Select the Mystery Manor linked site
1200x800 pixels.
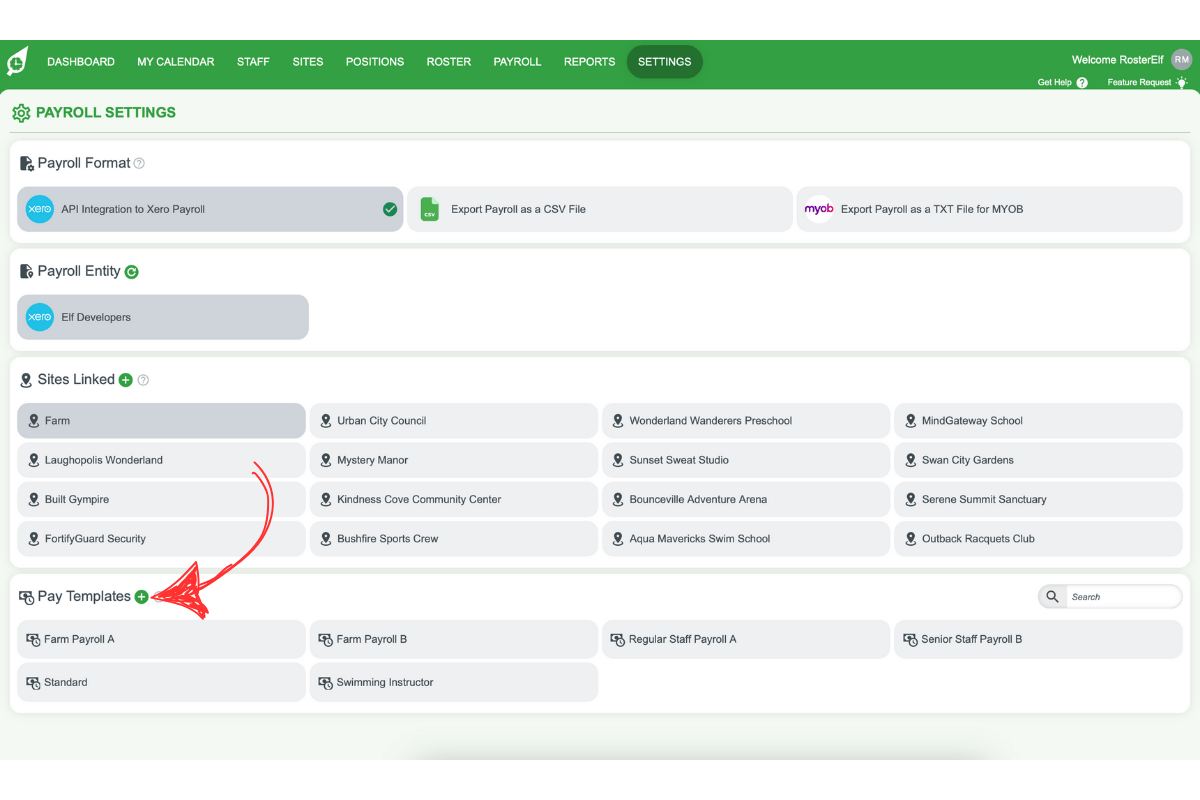point(453,460)
